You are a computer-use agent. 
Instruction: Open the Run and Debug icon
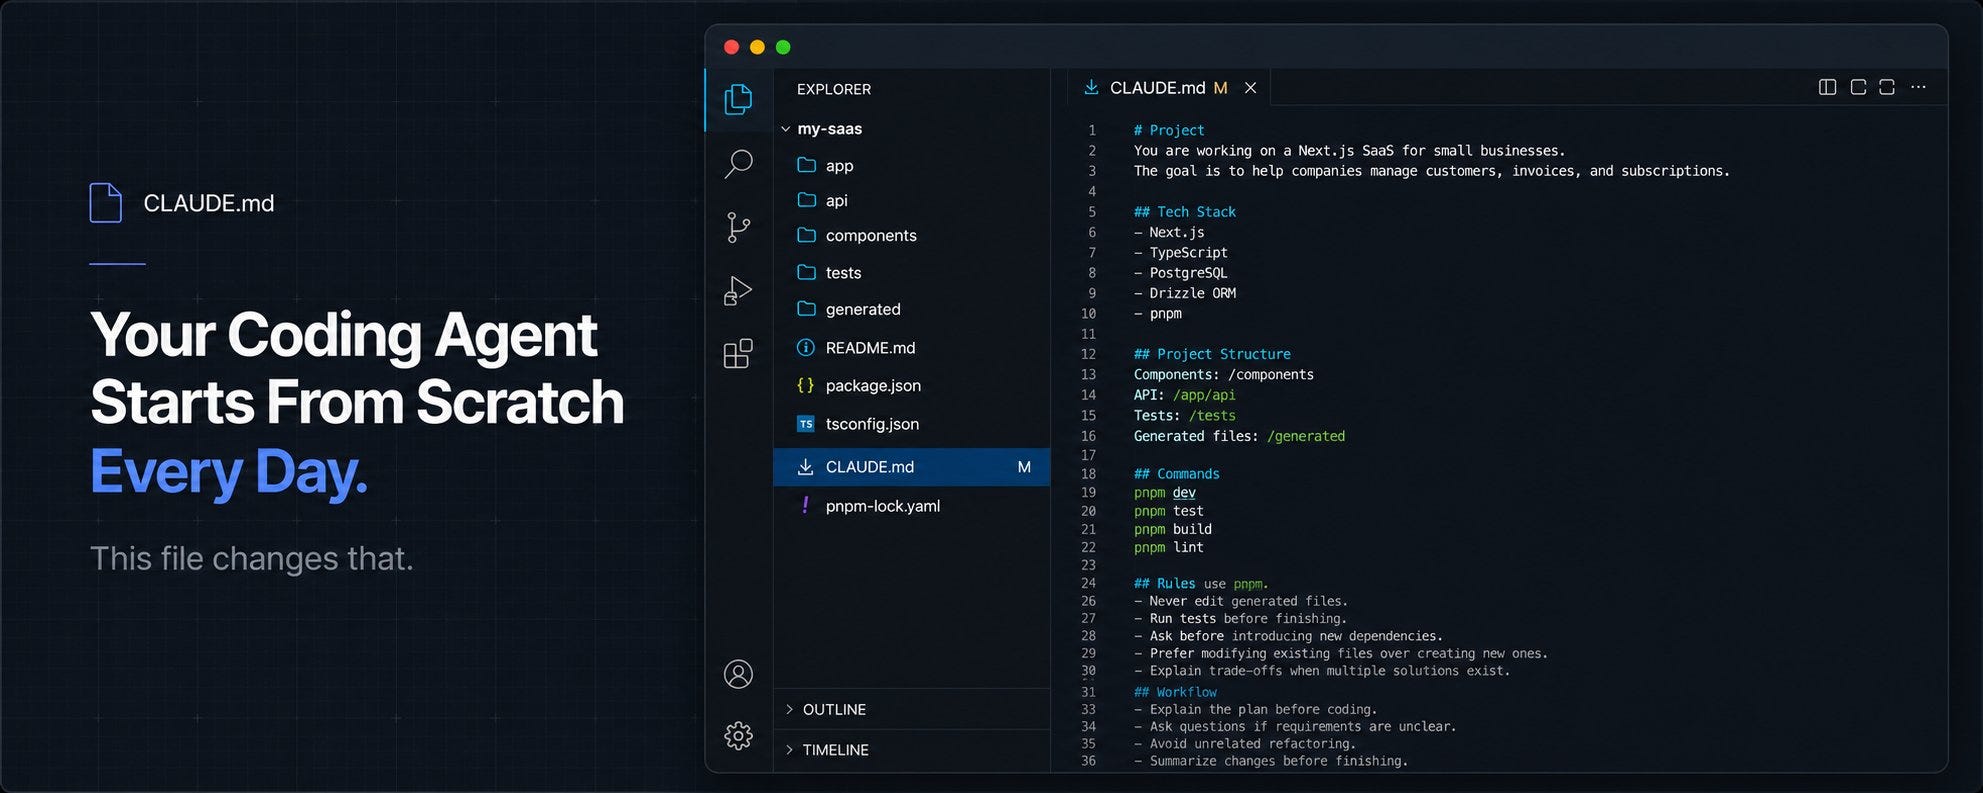pos(738,291)
